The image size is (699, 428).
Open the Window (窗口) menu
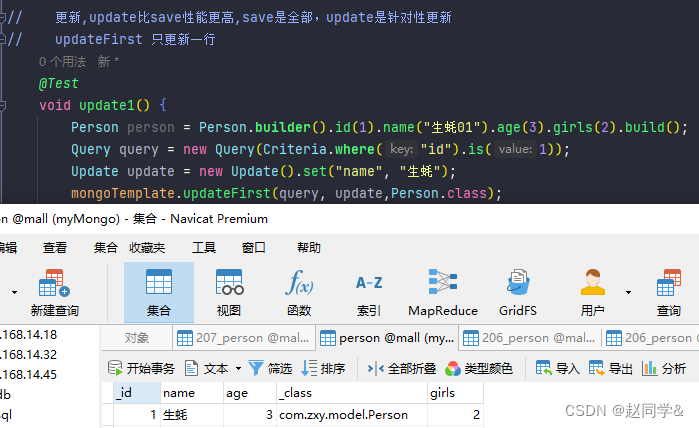(254, 247)
